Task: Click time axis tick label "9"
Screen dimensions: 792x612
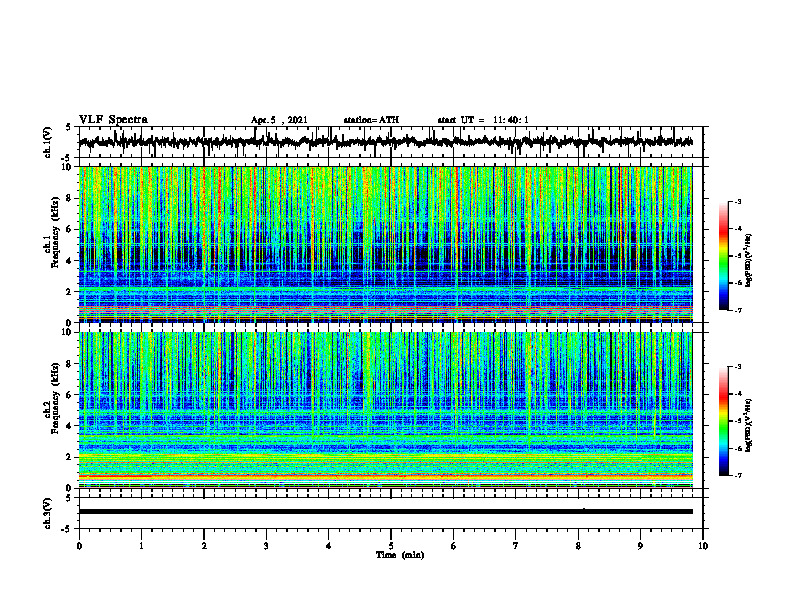Action: tap(640, 546)
